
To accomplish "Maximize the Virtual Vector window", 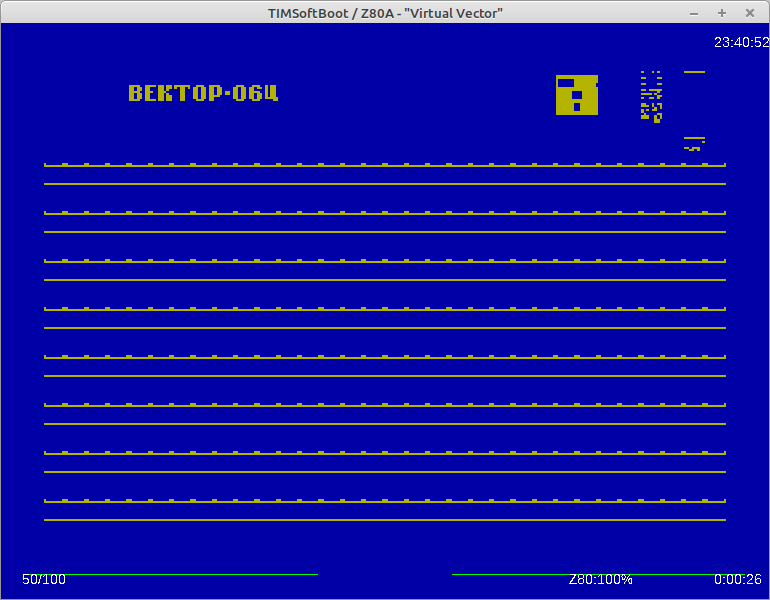I will [722, 13].
